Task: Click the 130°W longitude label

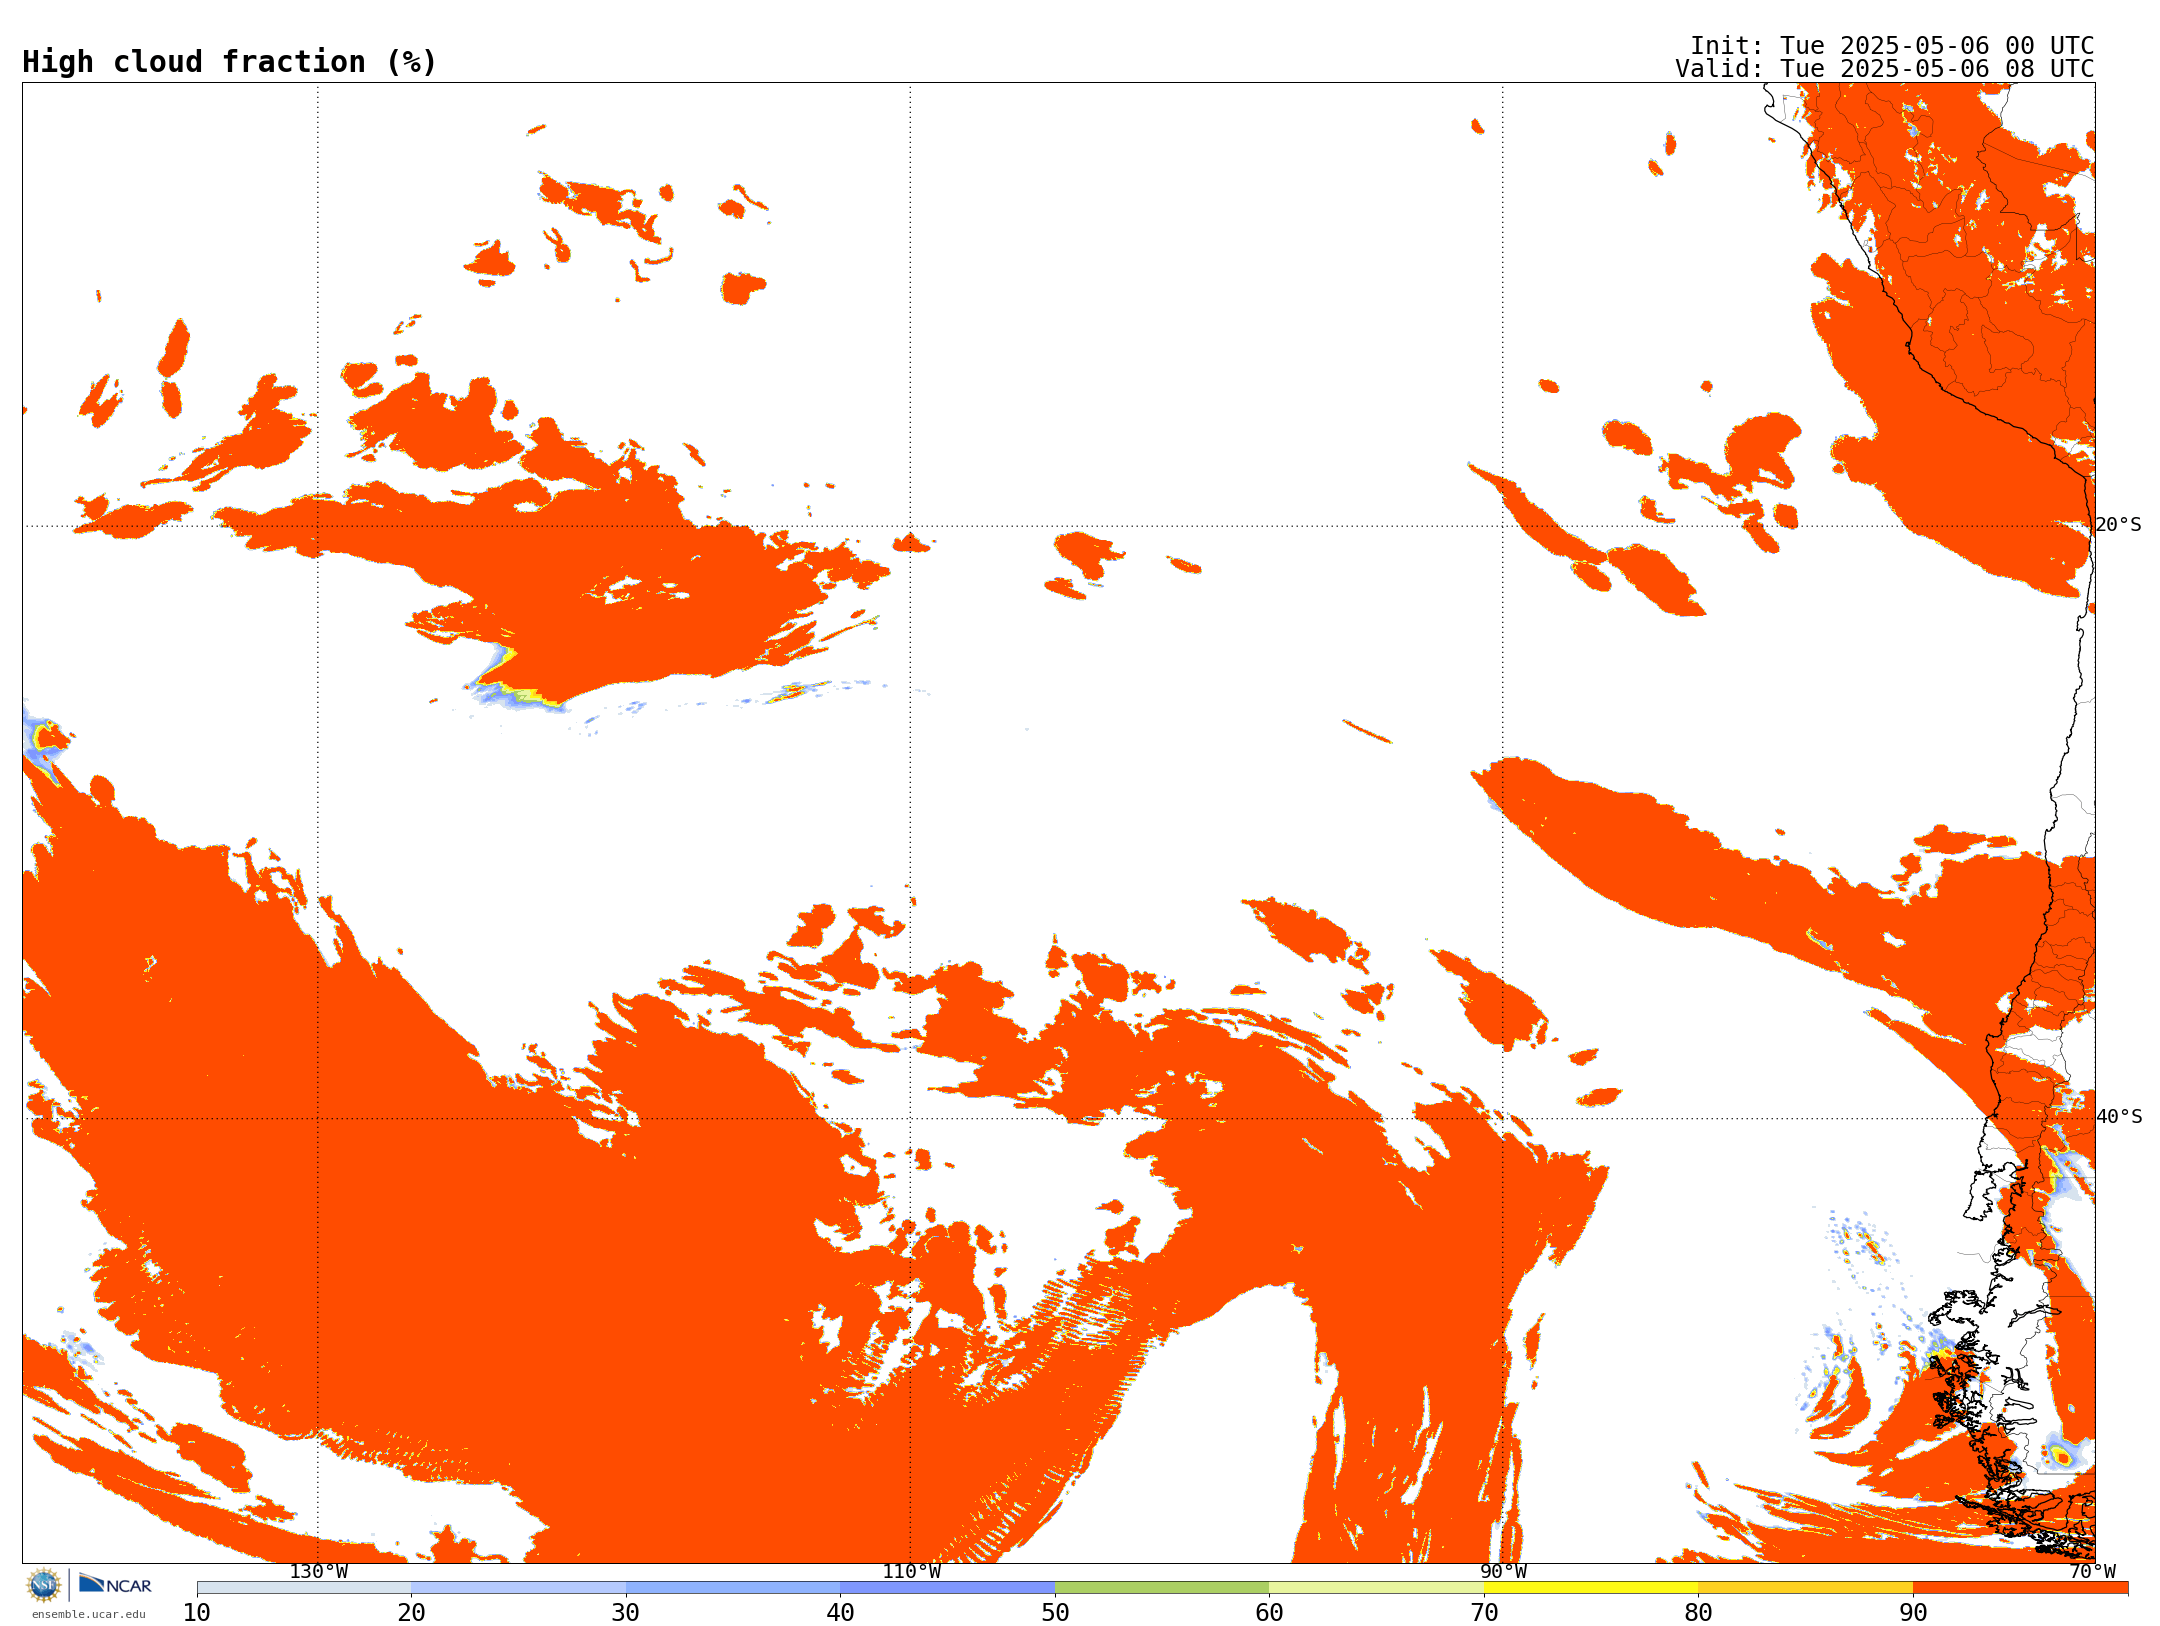Action: tap(319, 1571)
